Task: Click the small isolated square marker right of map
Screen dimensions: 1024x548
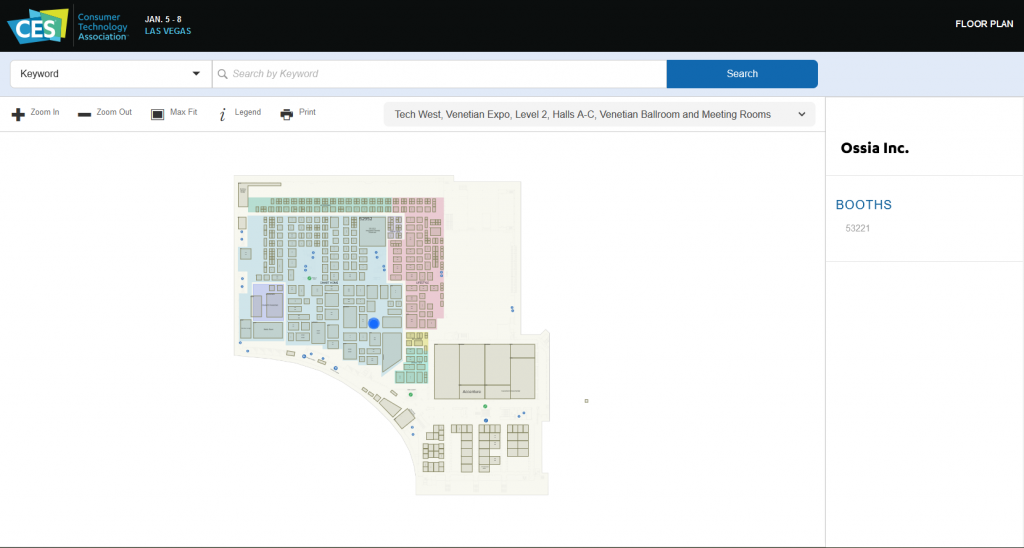Action: tap(586, 401)
